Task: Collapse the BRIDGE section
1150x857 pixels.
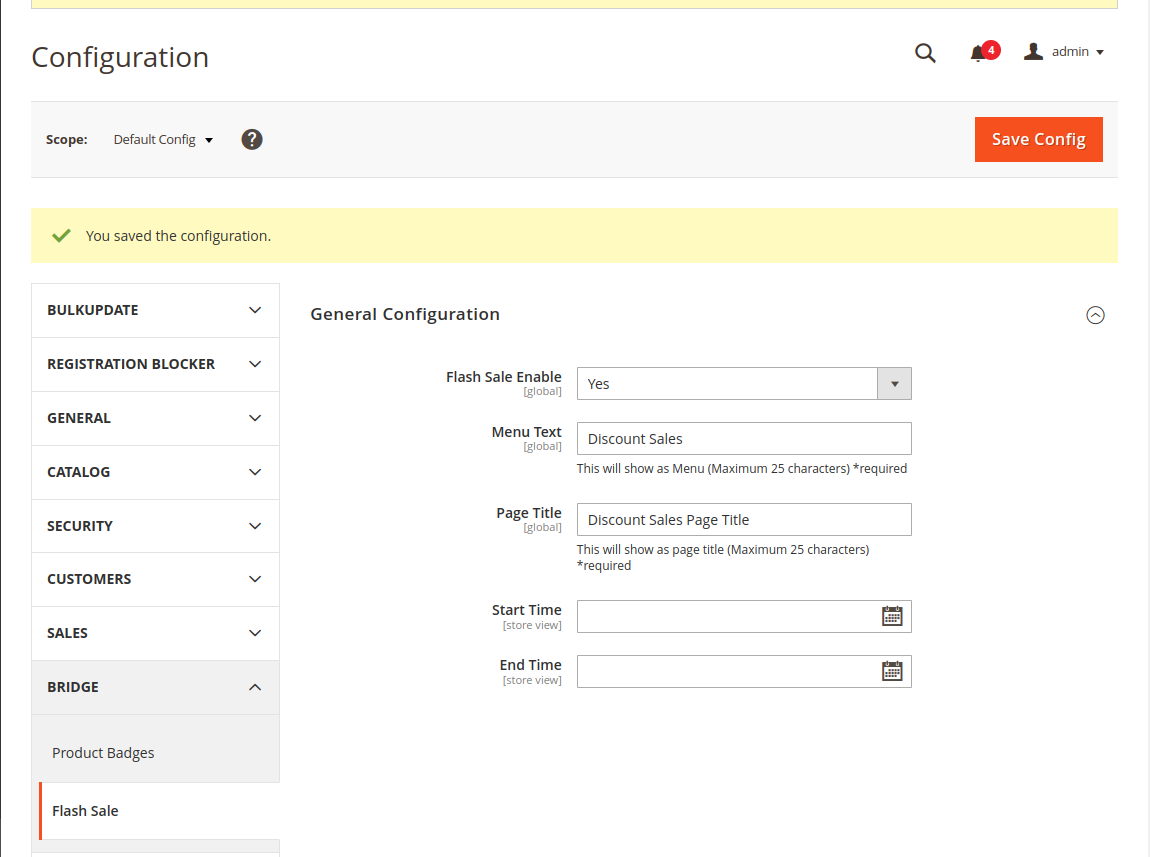Action: 155,687
